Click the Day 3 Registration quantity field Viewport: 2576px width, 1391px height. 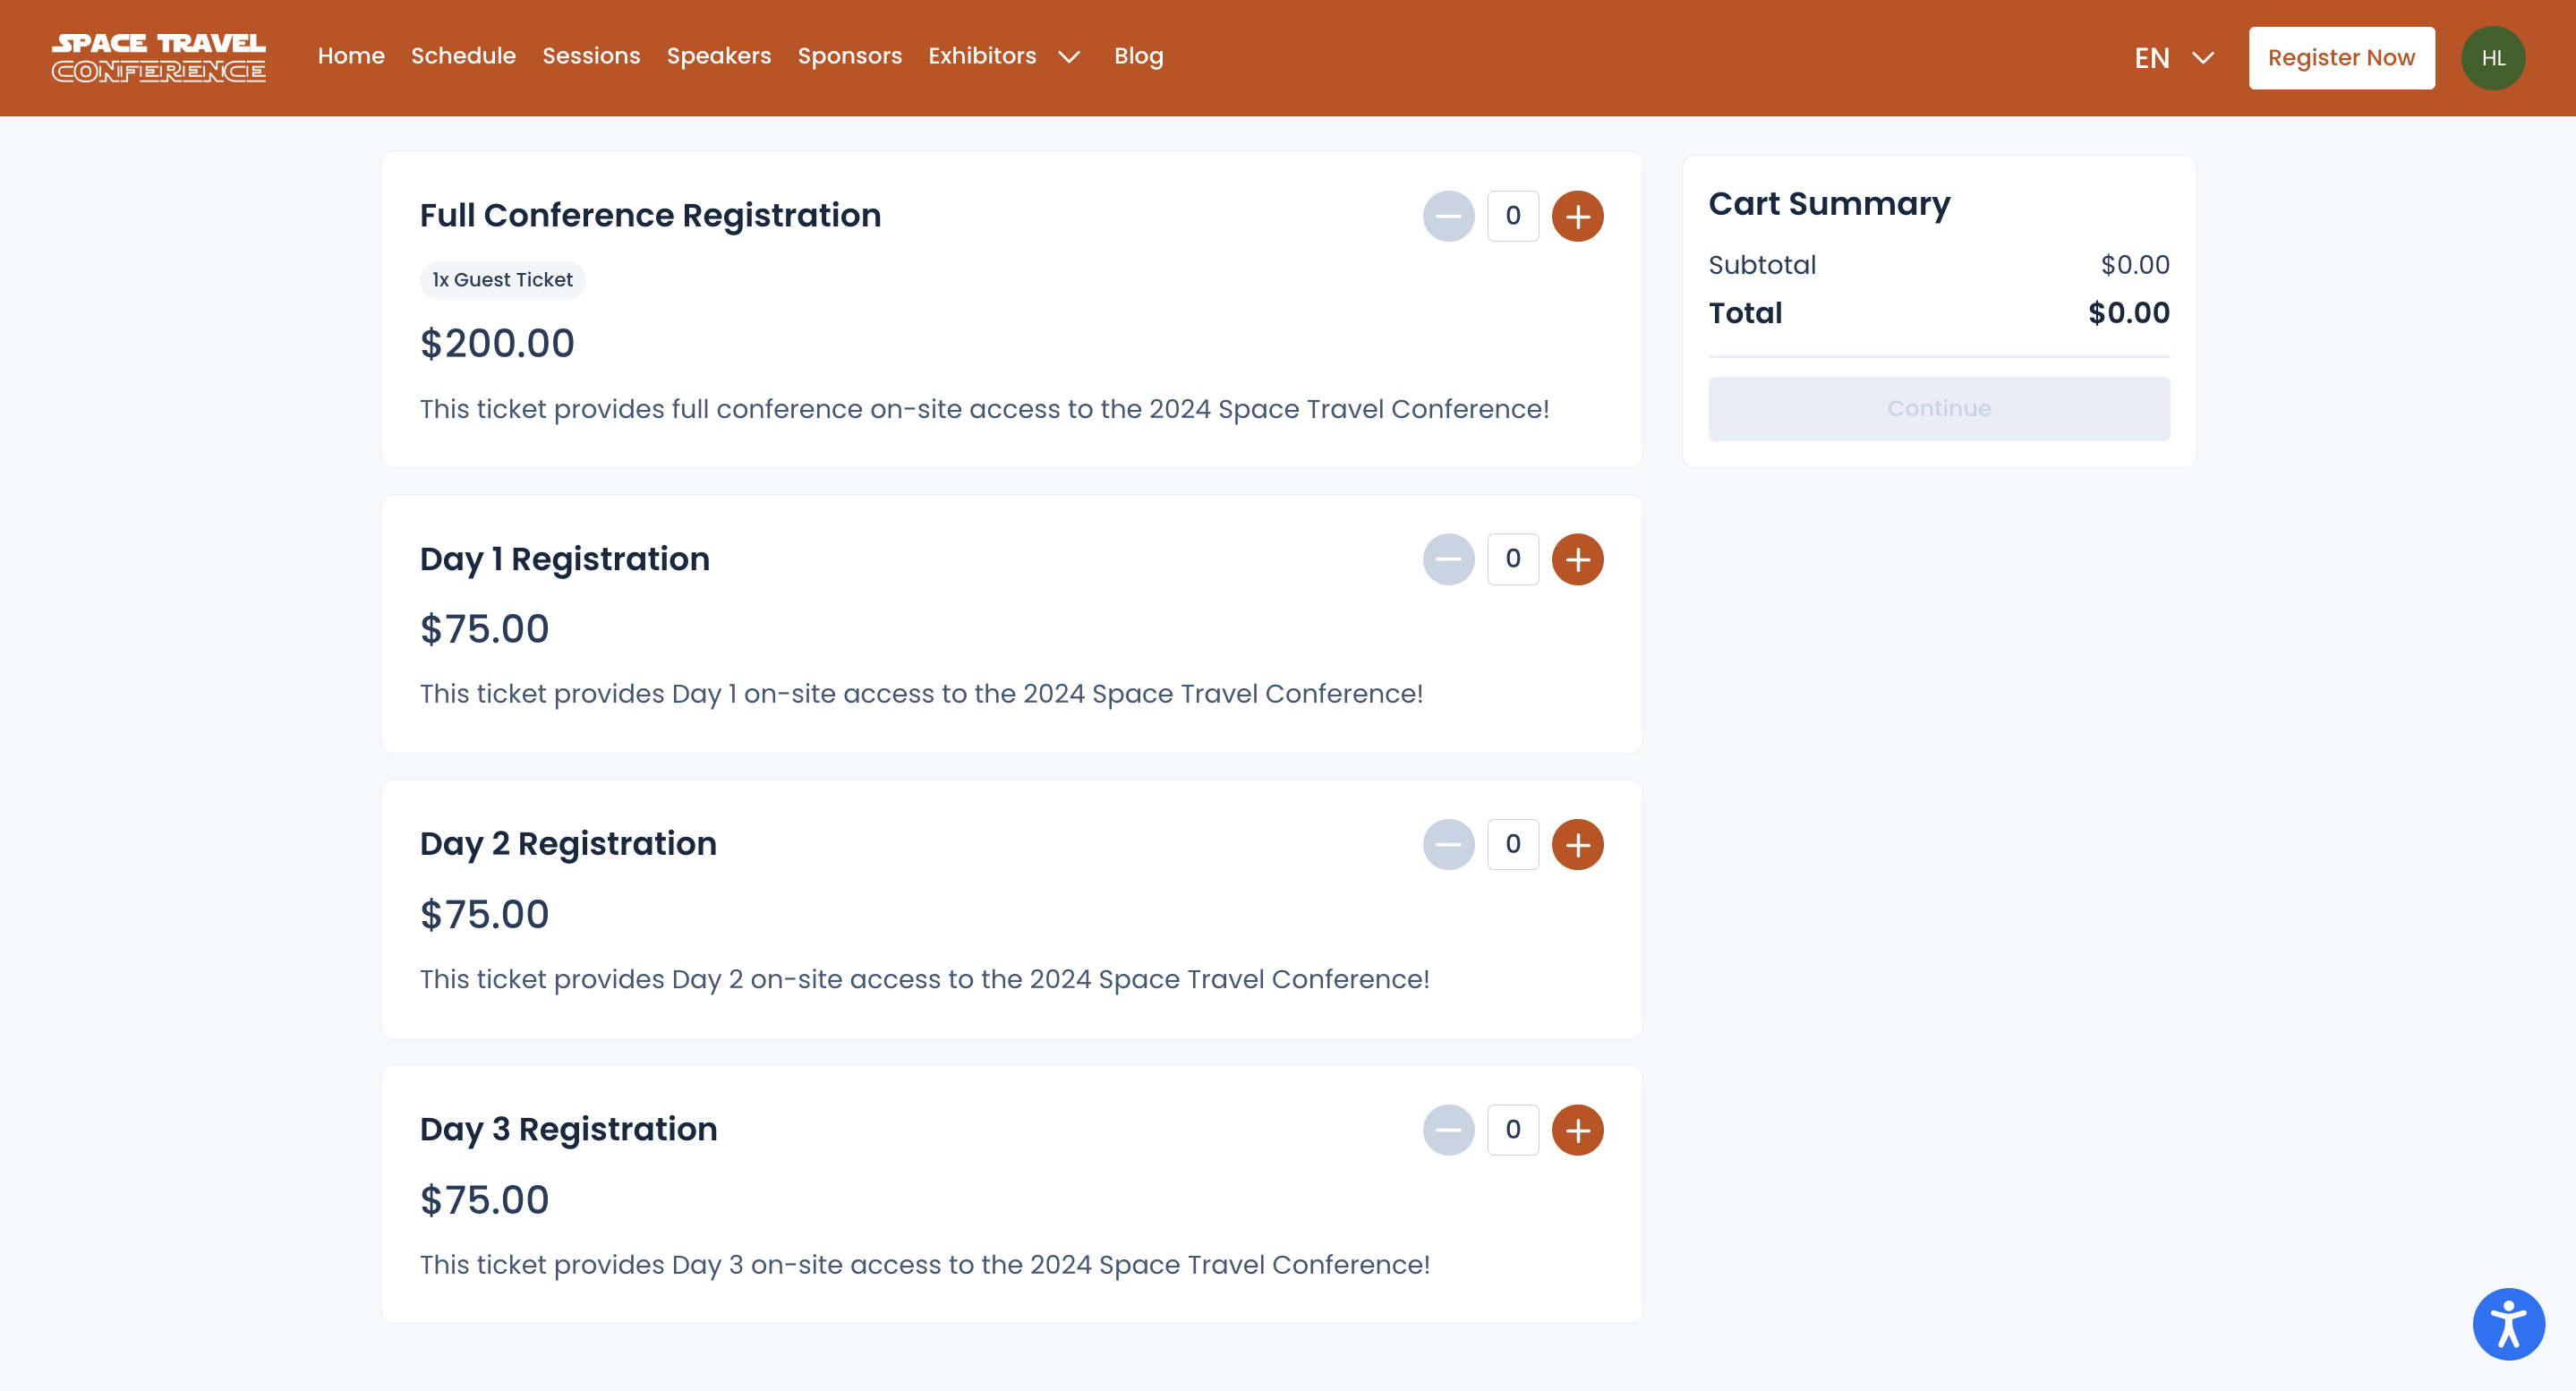click(x=1512, y=1130)
